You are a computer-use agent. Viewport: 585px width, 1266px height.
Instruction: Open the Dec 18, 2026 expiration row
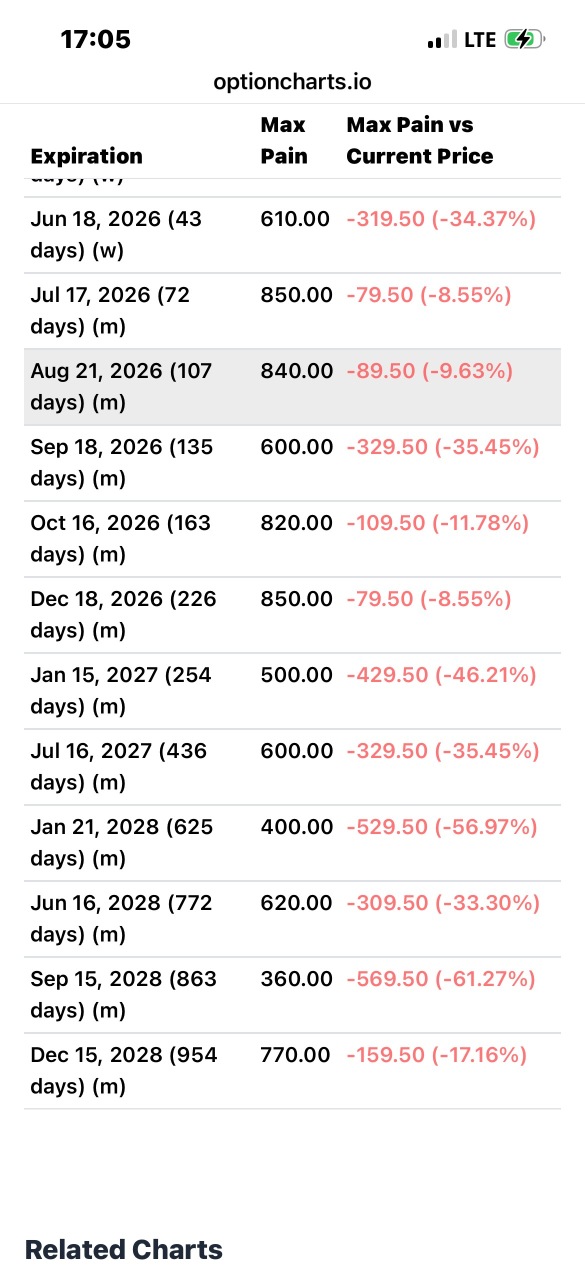point(292,615)
